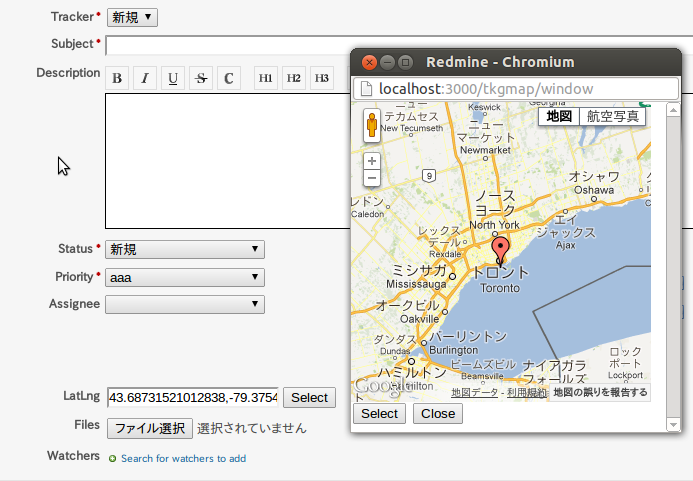Apply strikethrough formatting in Description toolbar
The height and width of the screenshot is (481, 693).
(x=201, y=78)
